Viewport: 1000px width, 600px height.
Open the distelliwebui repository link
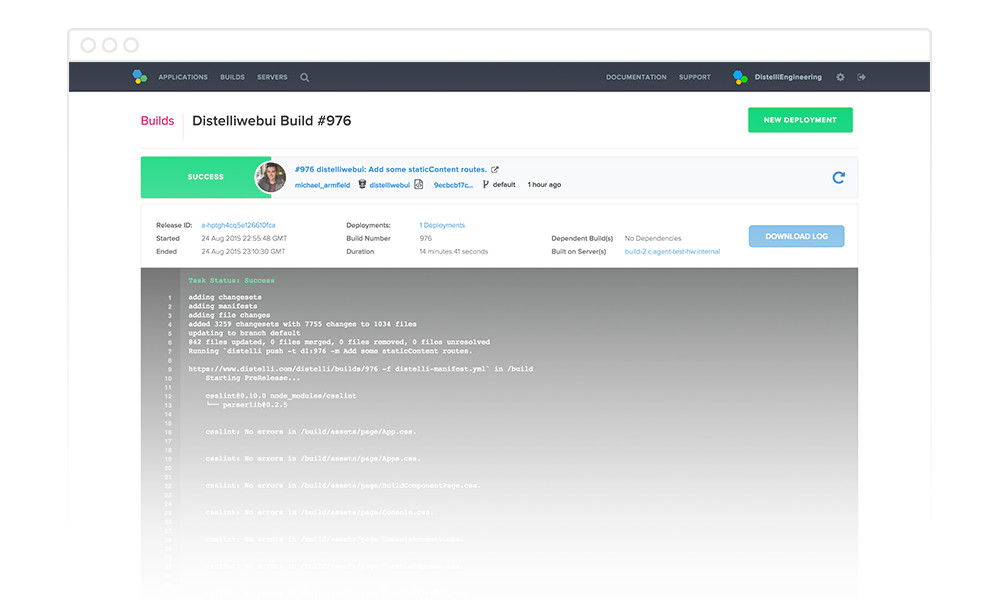pyautogui.click(x=390, y=185)
